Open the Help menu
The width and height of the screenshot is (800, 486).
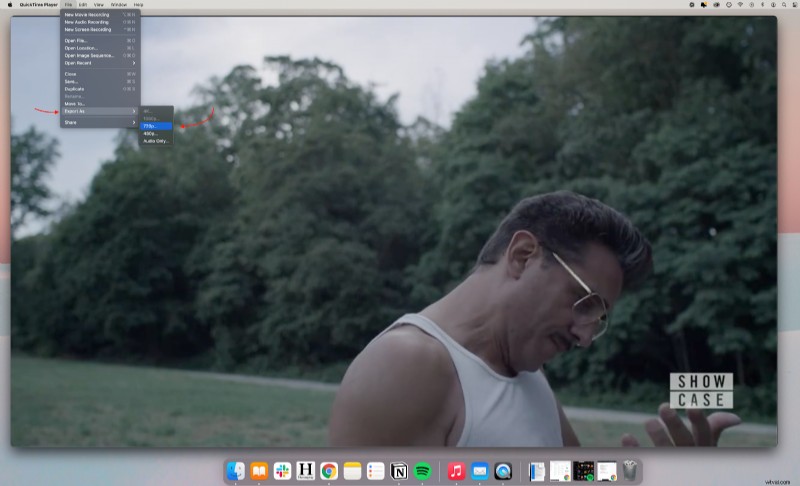click(138, 5)
